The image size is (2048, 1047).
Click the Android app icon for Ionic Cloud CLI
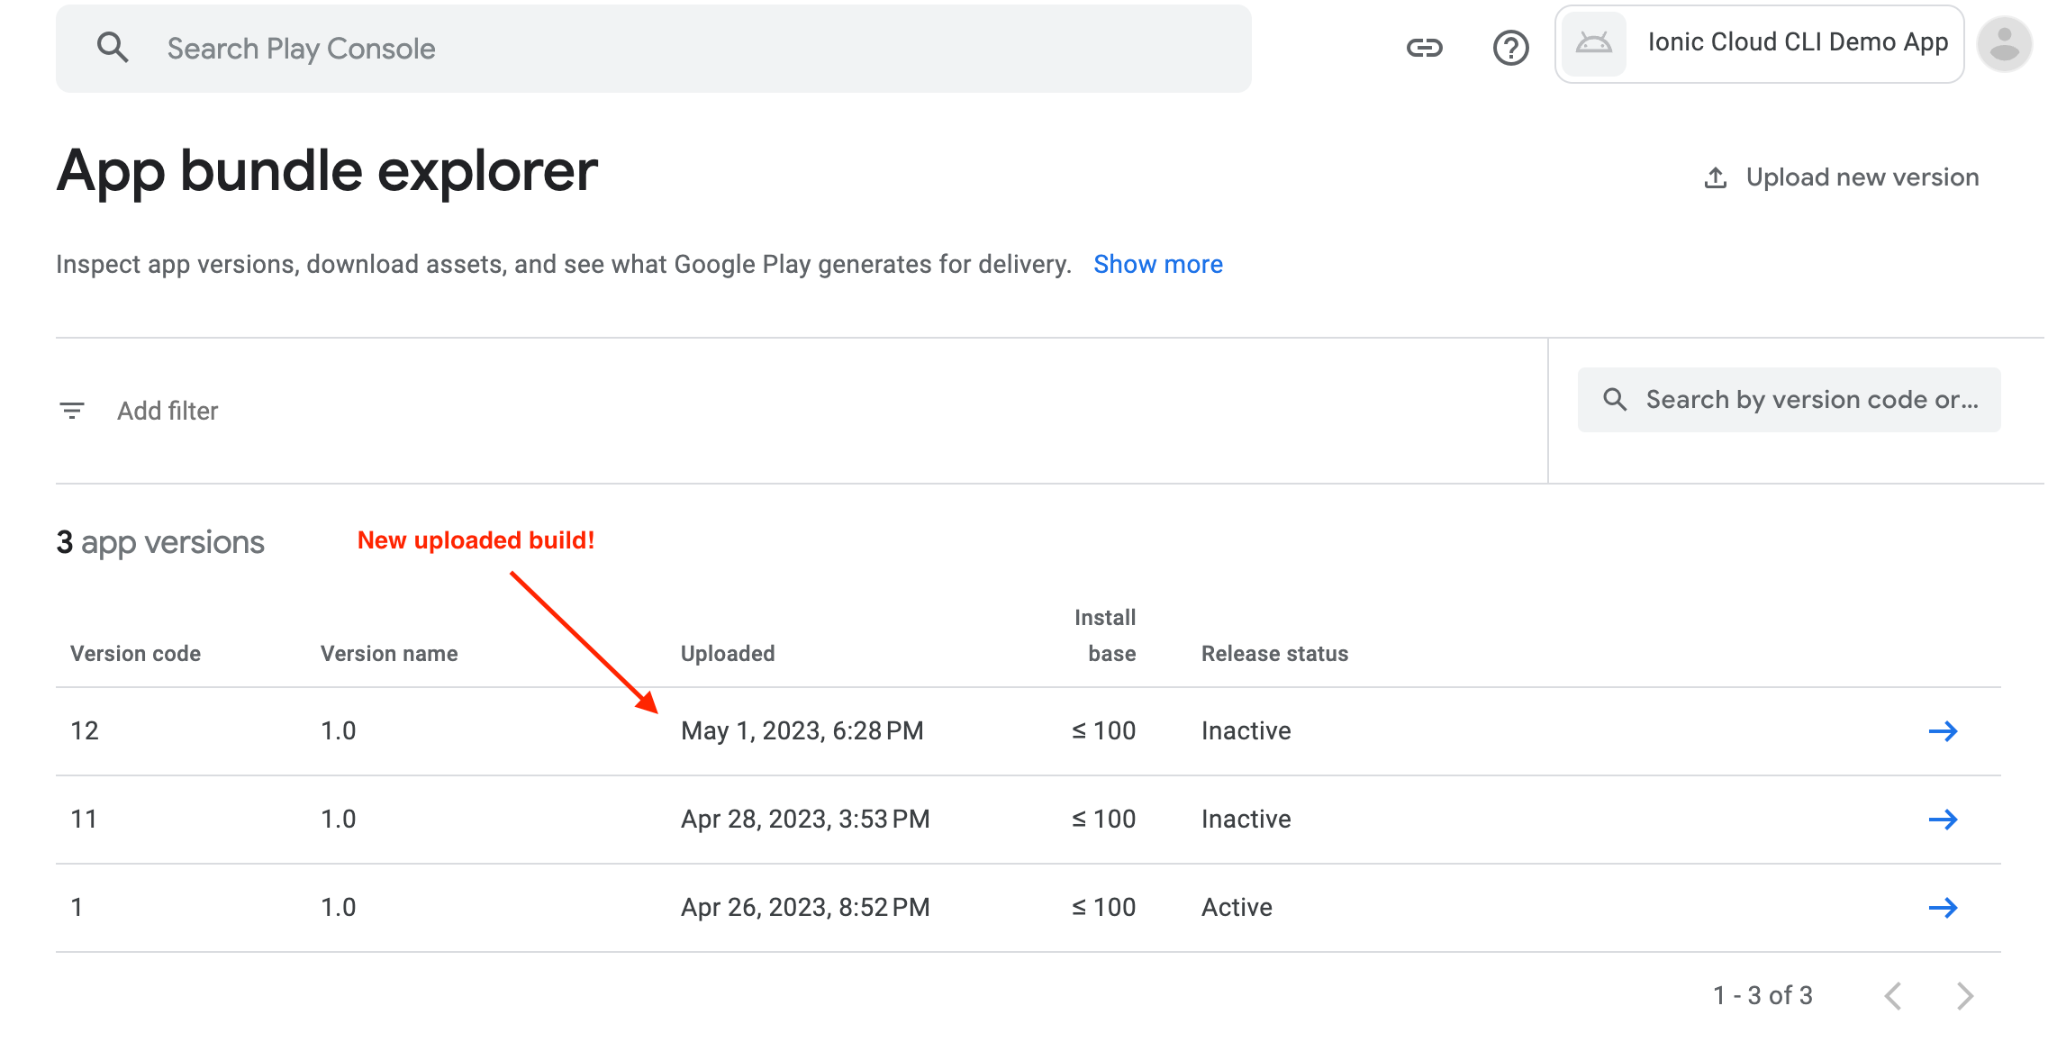point(1594,43)
